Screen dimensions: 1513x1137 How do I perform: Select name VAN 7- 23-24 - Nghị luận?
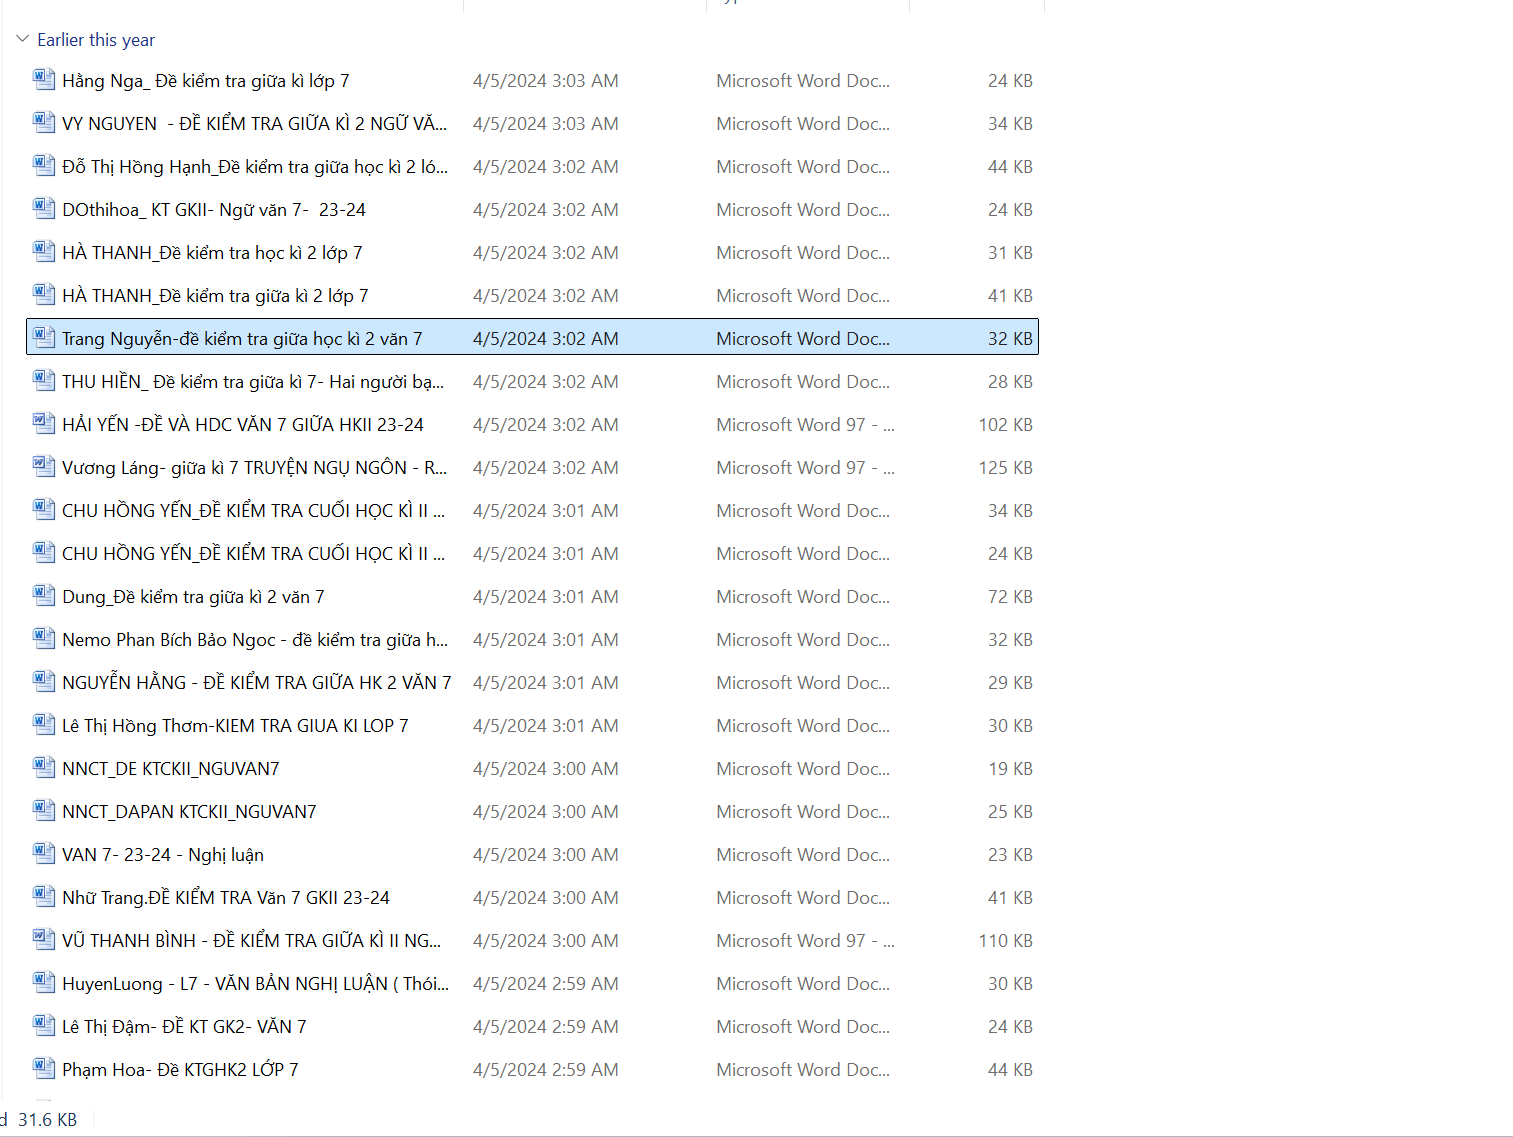coord(163,855)
